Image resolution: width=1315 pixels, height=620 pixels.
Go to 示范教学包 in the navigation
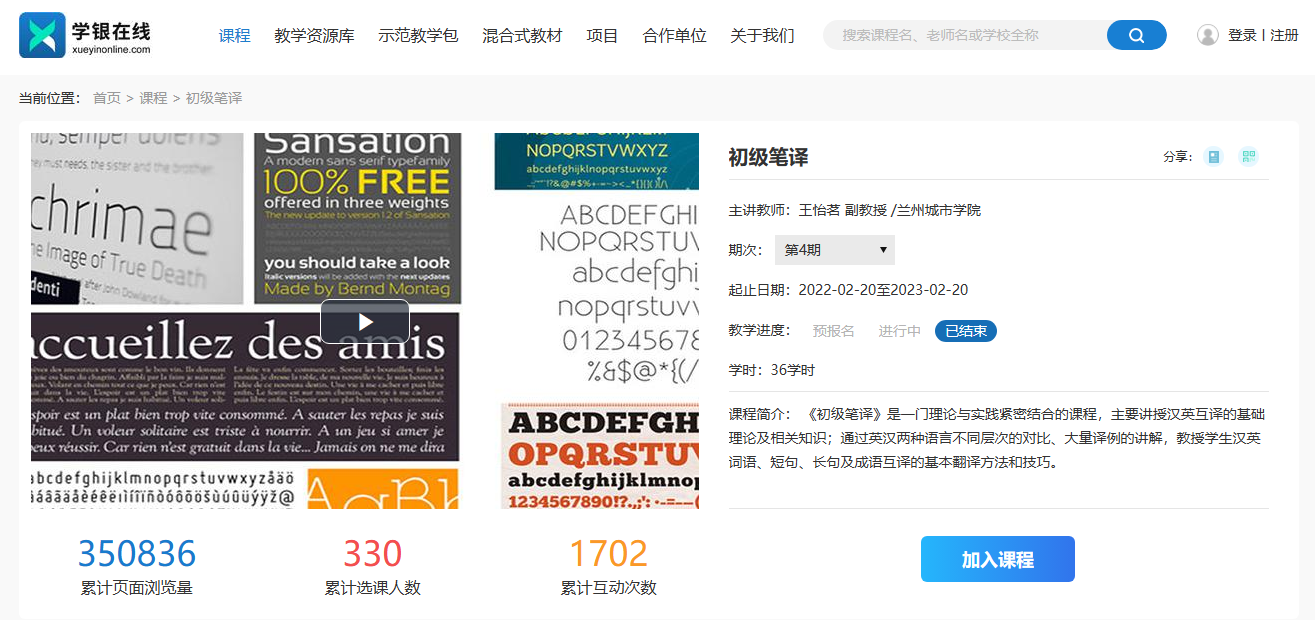click(x=418, y=35)
